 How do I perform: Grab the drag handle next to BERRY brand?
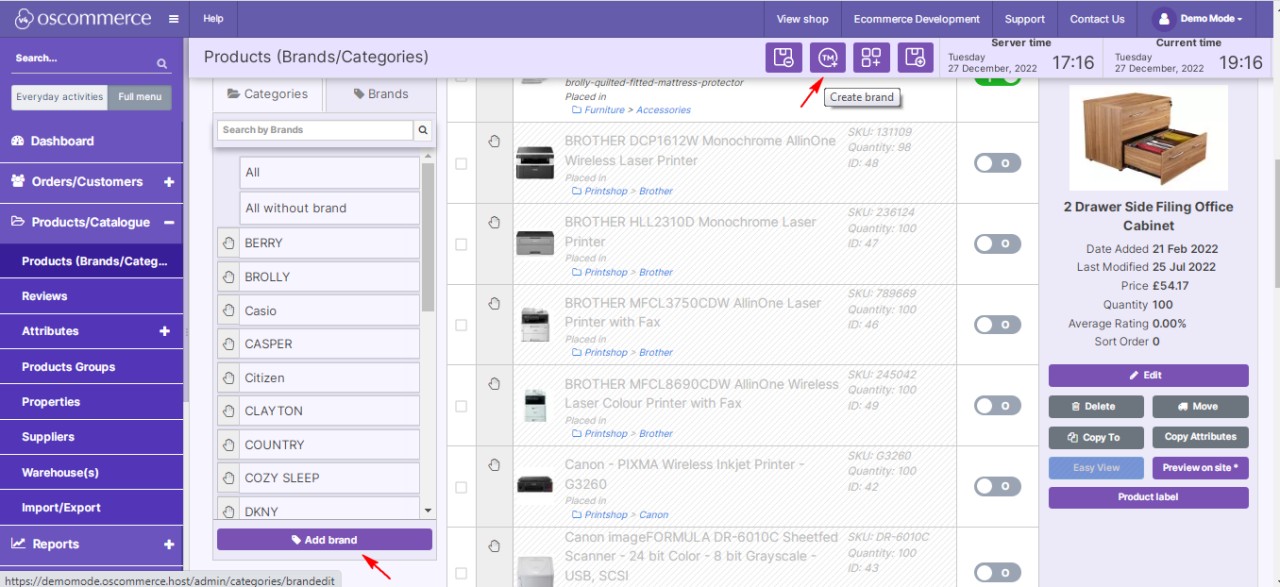click(x=228, y=243)
